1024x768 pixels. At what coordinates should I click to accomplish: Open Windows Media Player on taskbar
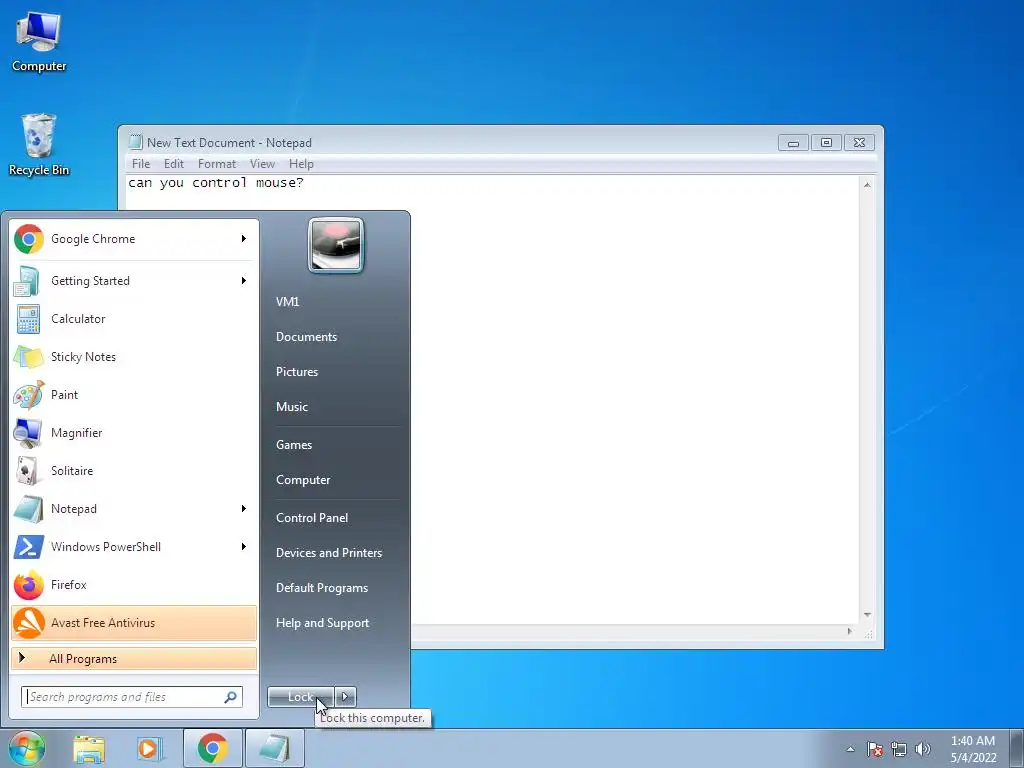[x=149, y=748]
